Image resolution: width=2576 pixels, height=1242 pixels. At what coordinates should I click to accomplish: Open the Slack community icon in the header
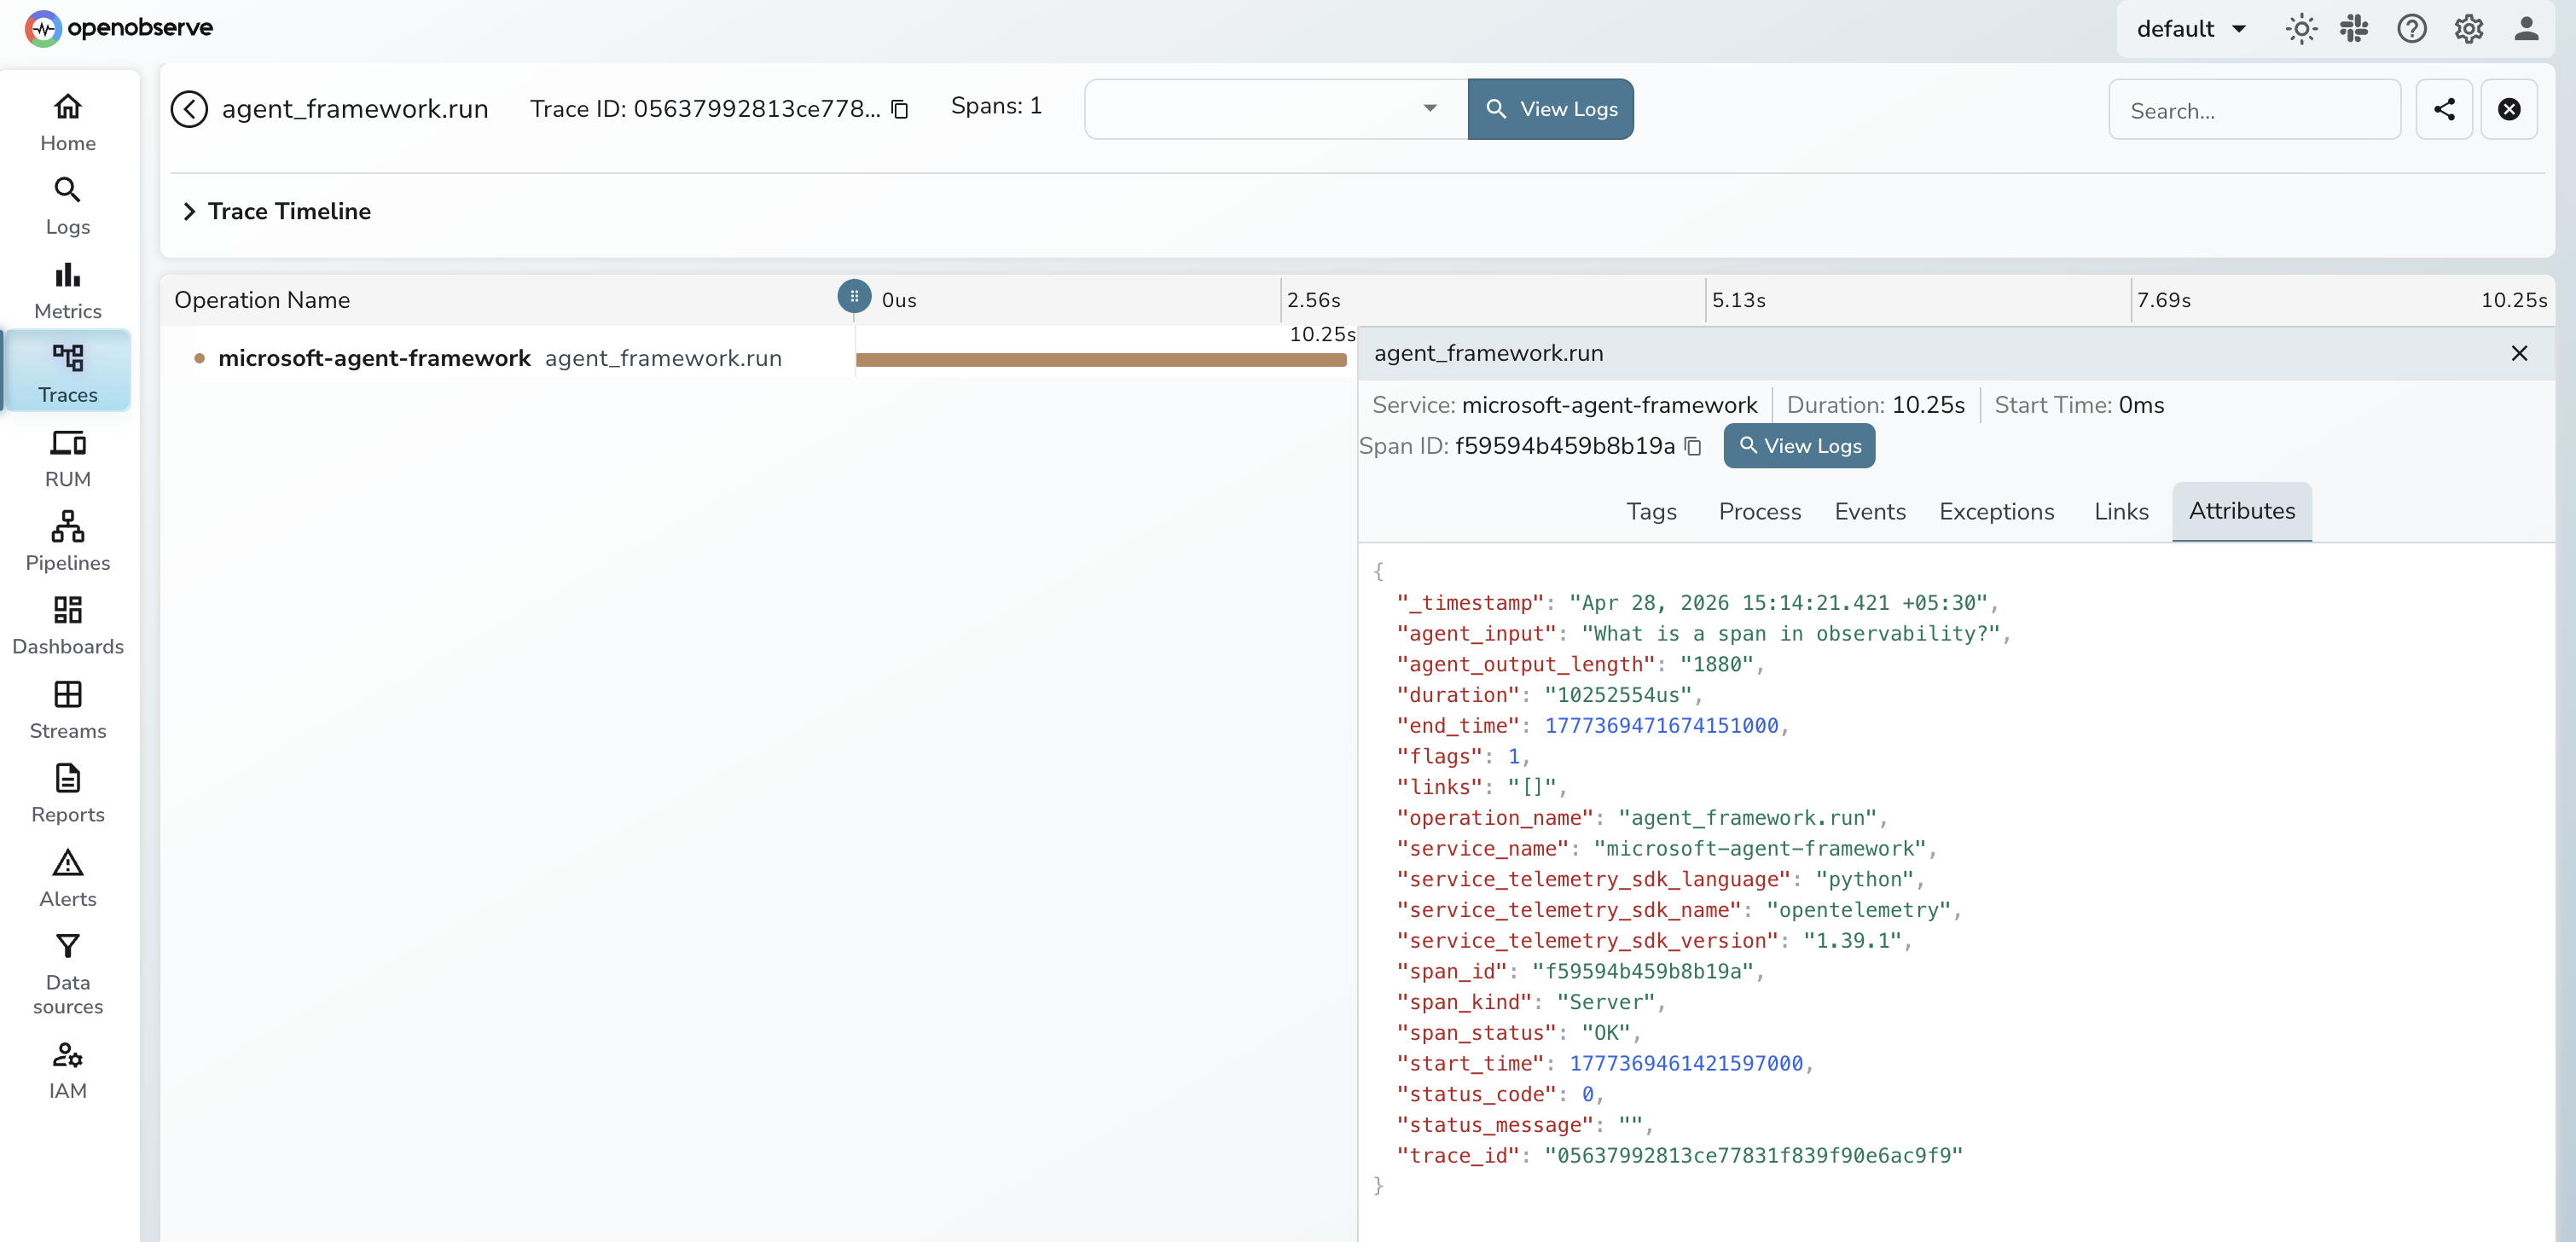(x=2354, y=28)
